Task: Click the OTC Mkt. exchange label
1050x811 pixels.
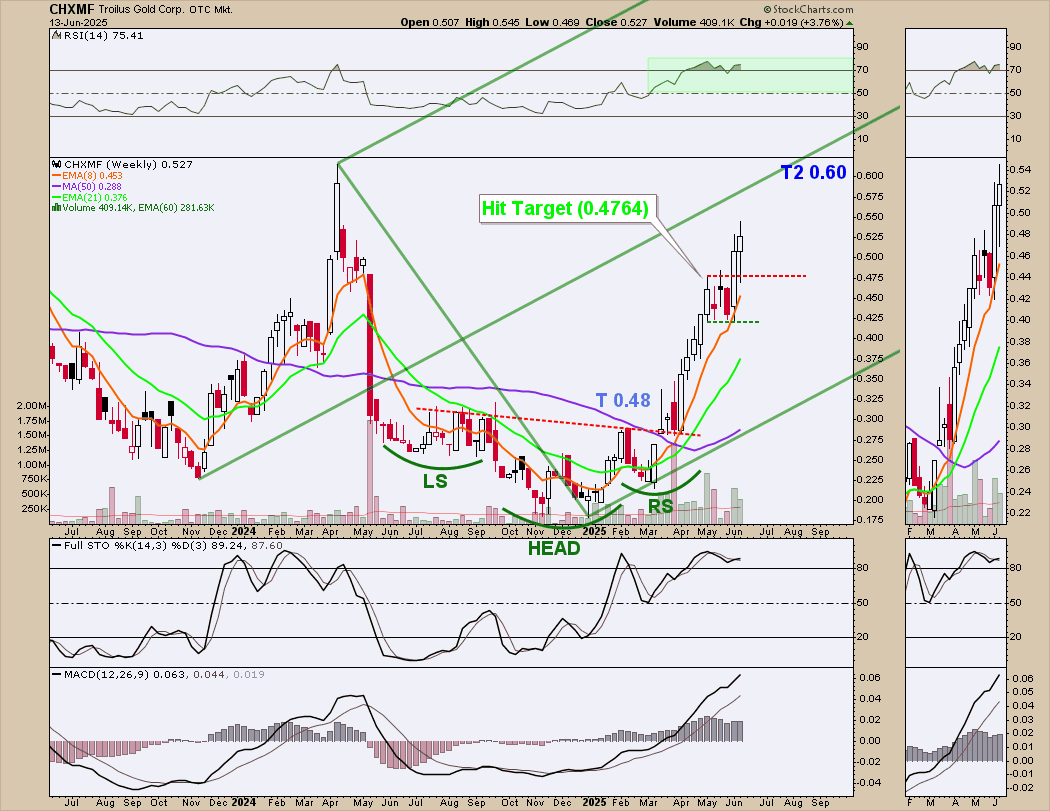Action: 212,10
